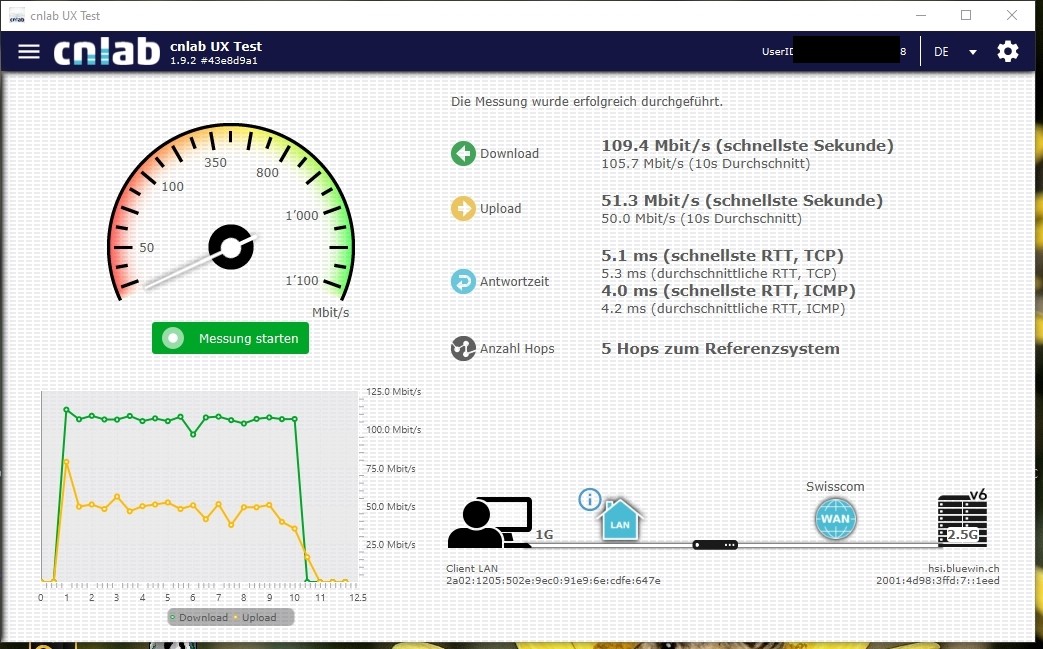This screenshot has width=1043, height=649.
Task: Click the green Download arrow icon
Action: (x=463, y=153)
